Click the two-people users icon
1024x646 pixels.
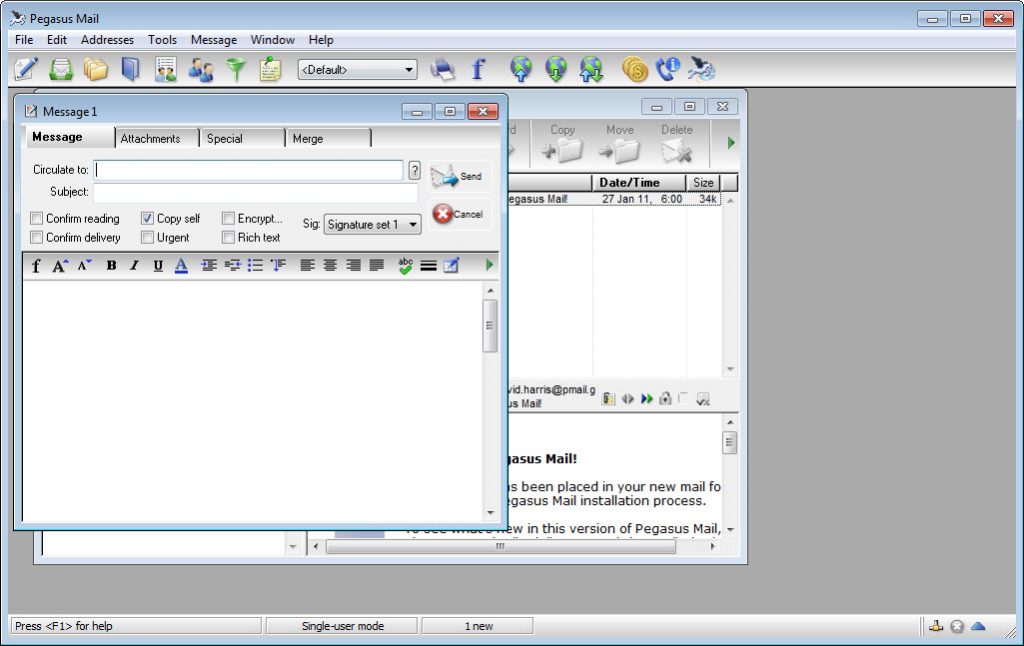click(x=200, y=69)
